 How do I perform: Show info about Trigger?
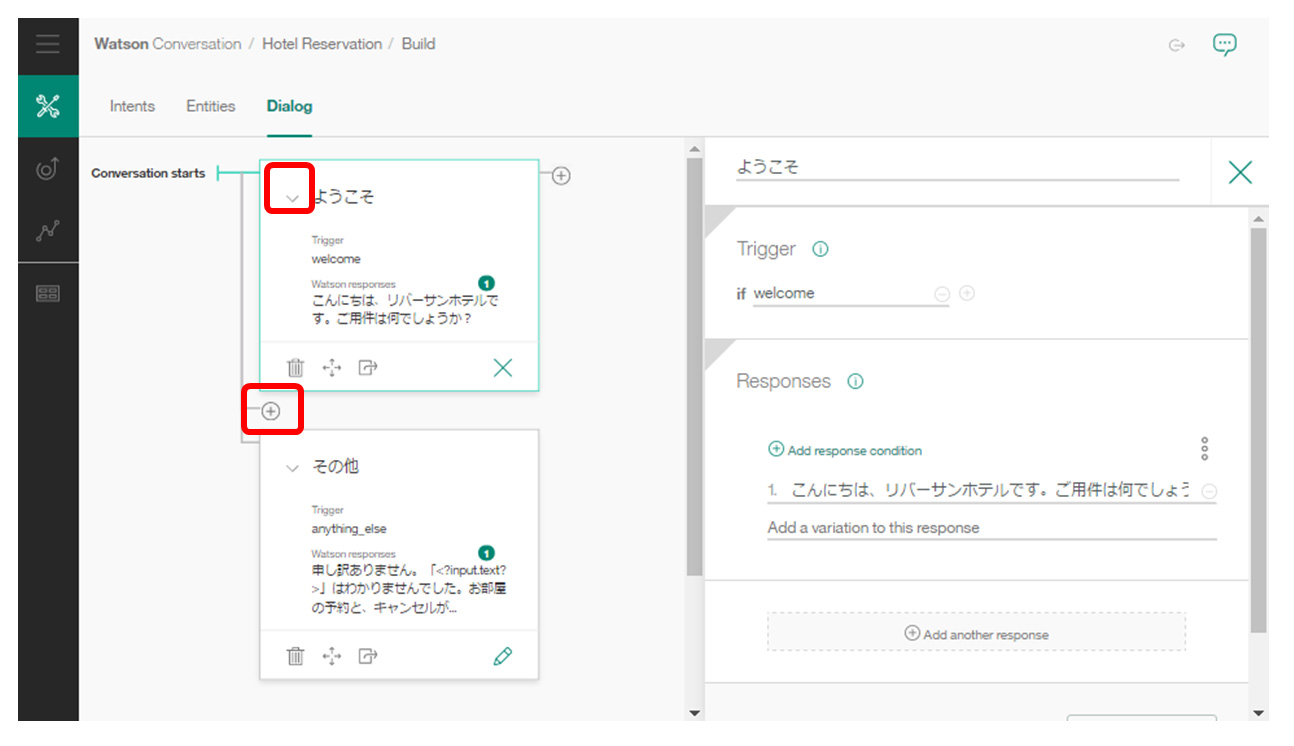click(820, 250)
